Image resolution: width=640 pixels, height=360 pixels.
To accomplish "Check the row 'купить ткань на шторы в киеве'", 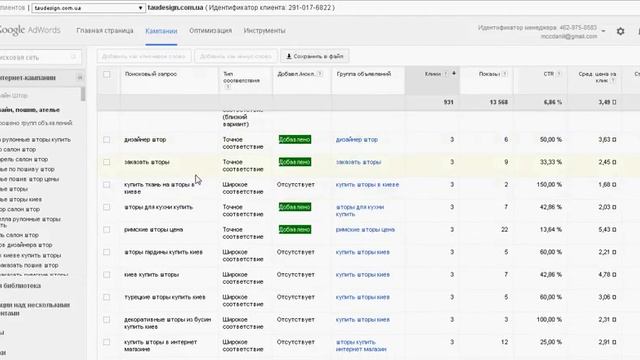I will pyautogui.click(x=107, y=184).
